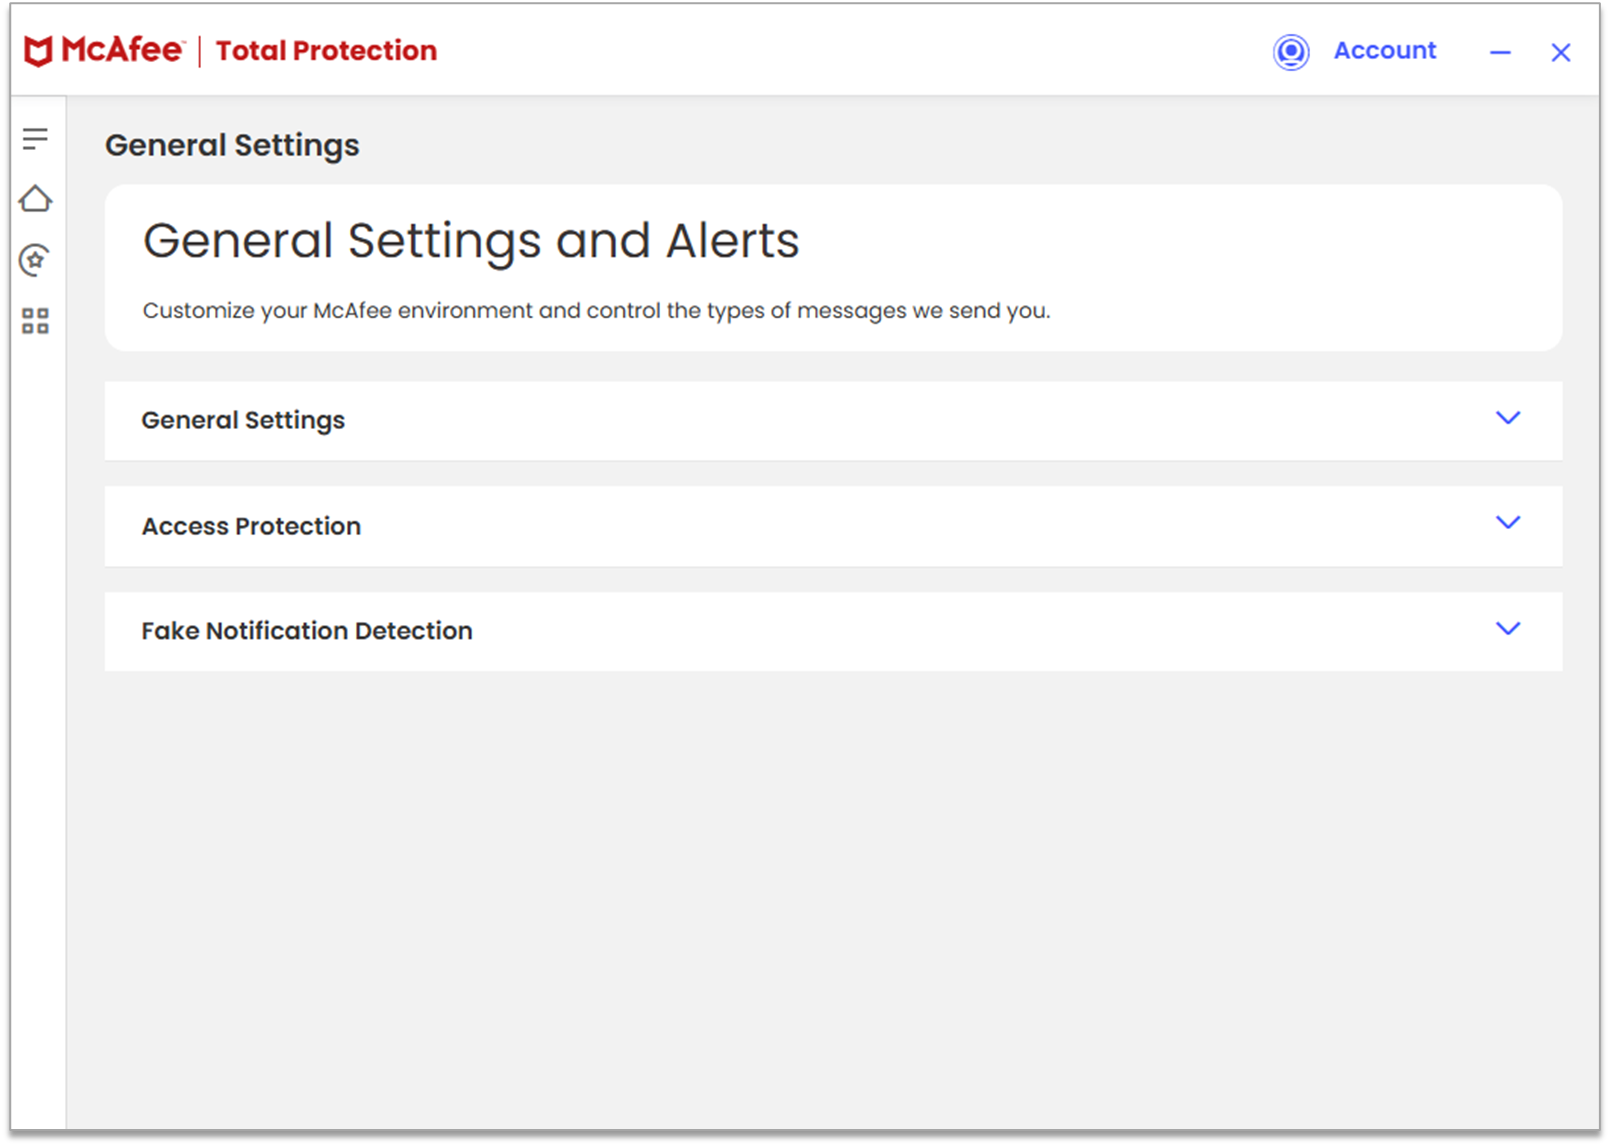1610x1146 pixels.
Task: Click the Customize your McAfee environment description
Action: (x=596, y=311)
